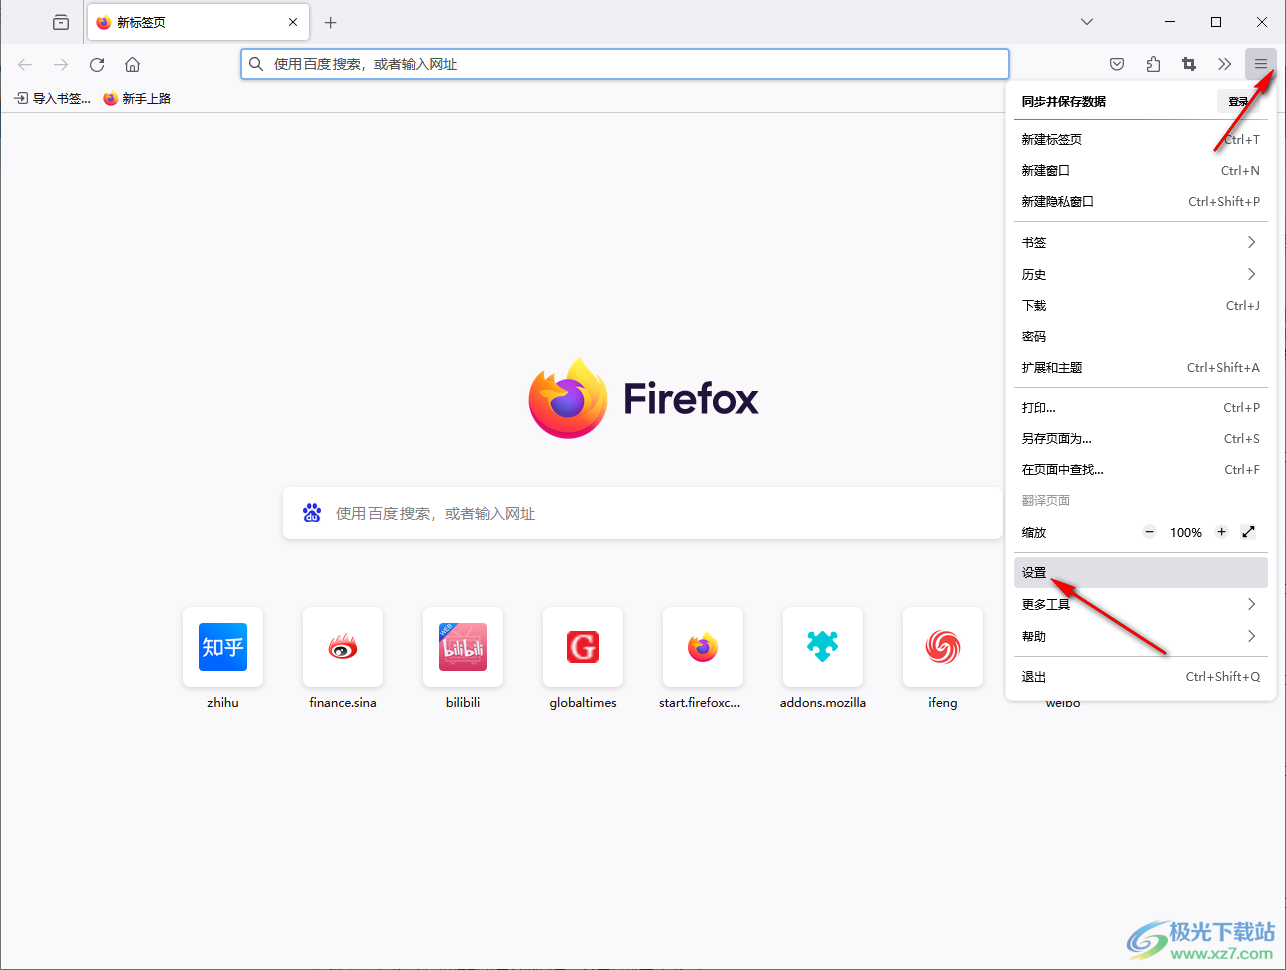Open 扩展和主题 from the menu

coord(1140,368)
